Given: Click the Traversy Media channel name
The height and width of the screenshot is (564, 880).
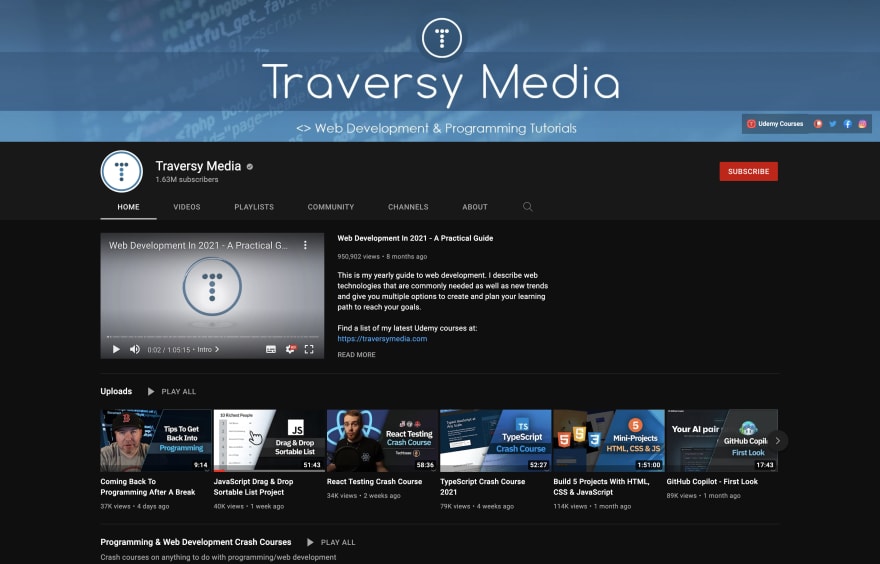Looking at the screenshot, I should tap(198, 166).
